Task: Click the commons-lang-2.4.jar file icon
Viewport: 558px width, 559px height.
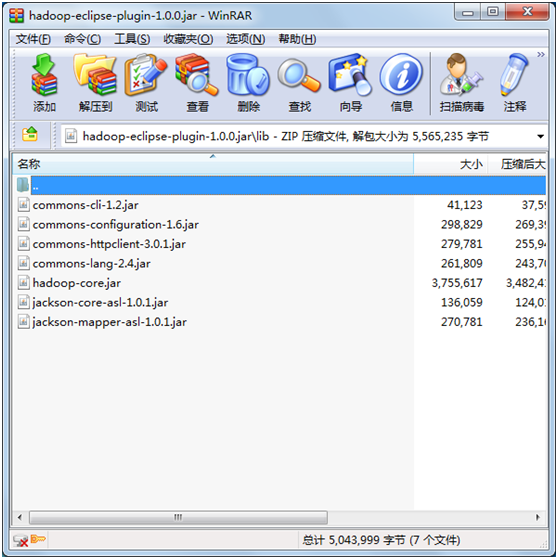Action: tap(24, 263)
